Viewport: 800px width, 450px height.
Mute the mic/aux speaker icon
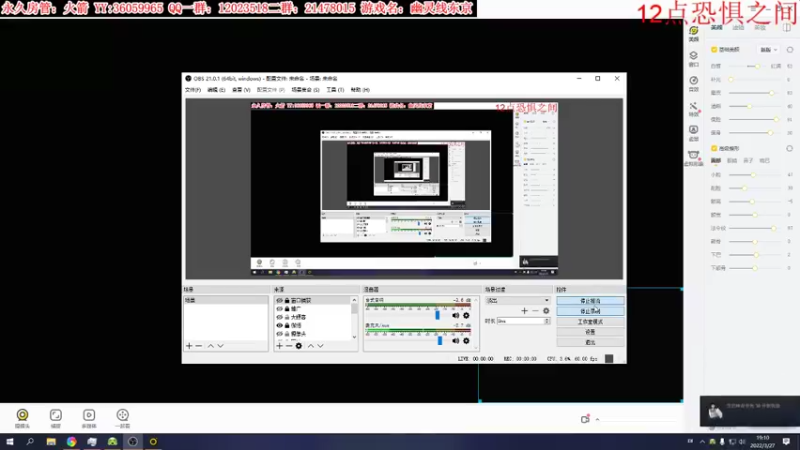click(456, 340)
